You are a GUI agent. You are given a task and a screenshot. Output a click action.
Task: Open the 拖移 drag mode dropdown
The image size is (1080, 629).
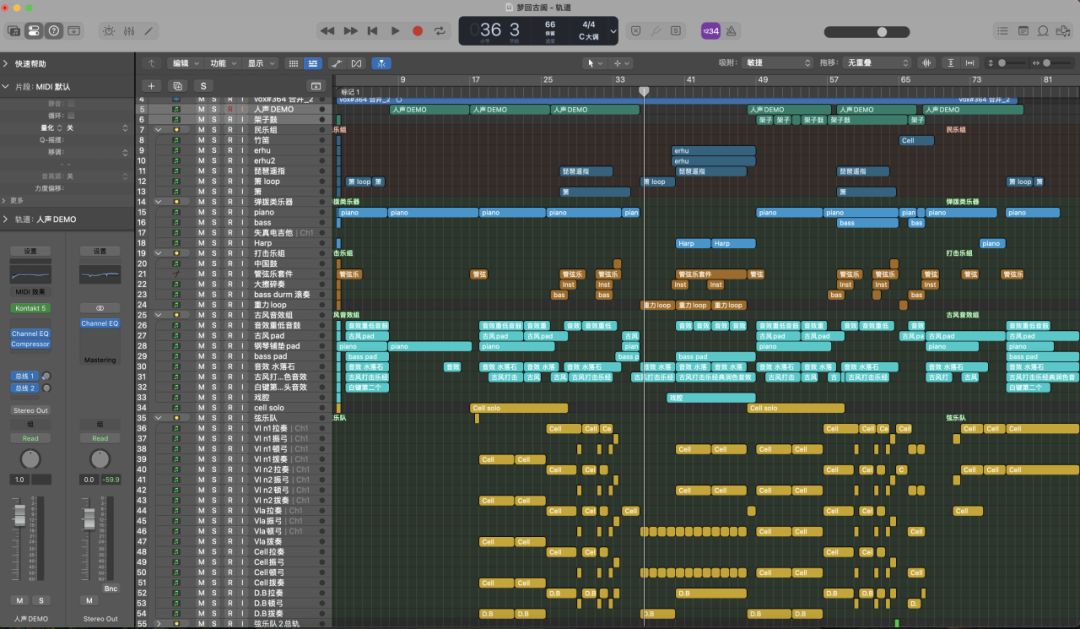[x=877, y=63]
